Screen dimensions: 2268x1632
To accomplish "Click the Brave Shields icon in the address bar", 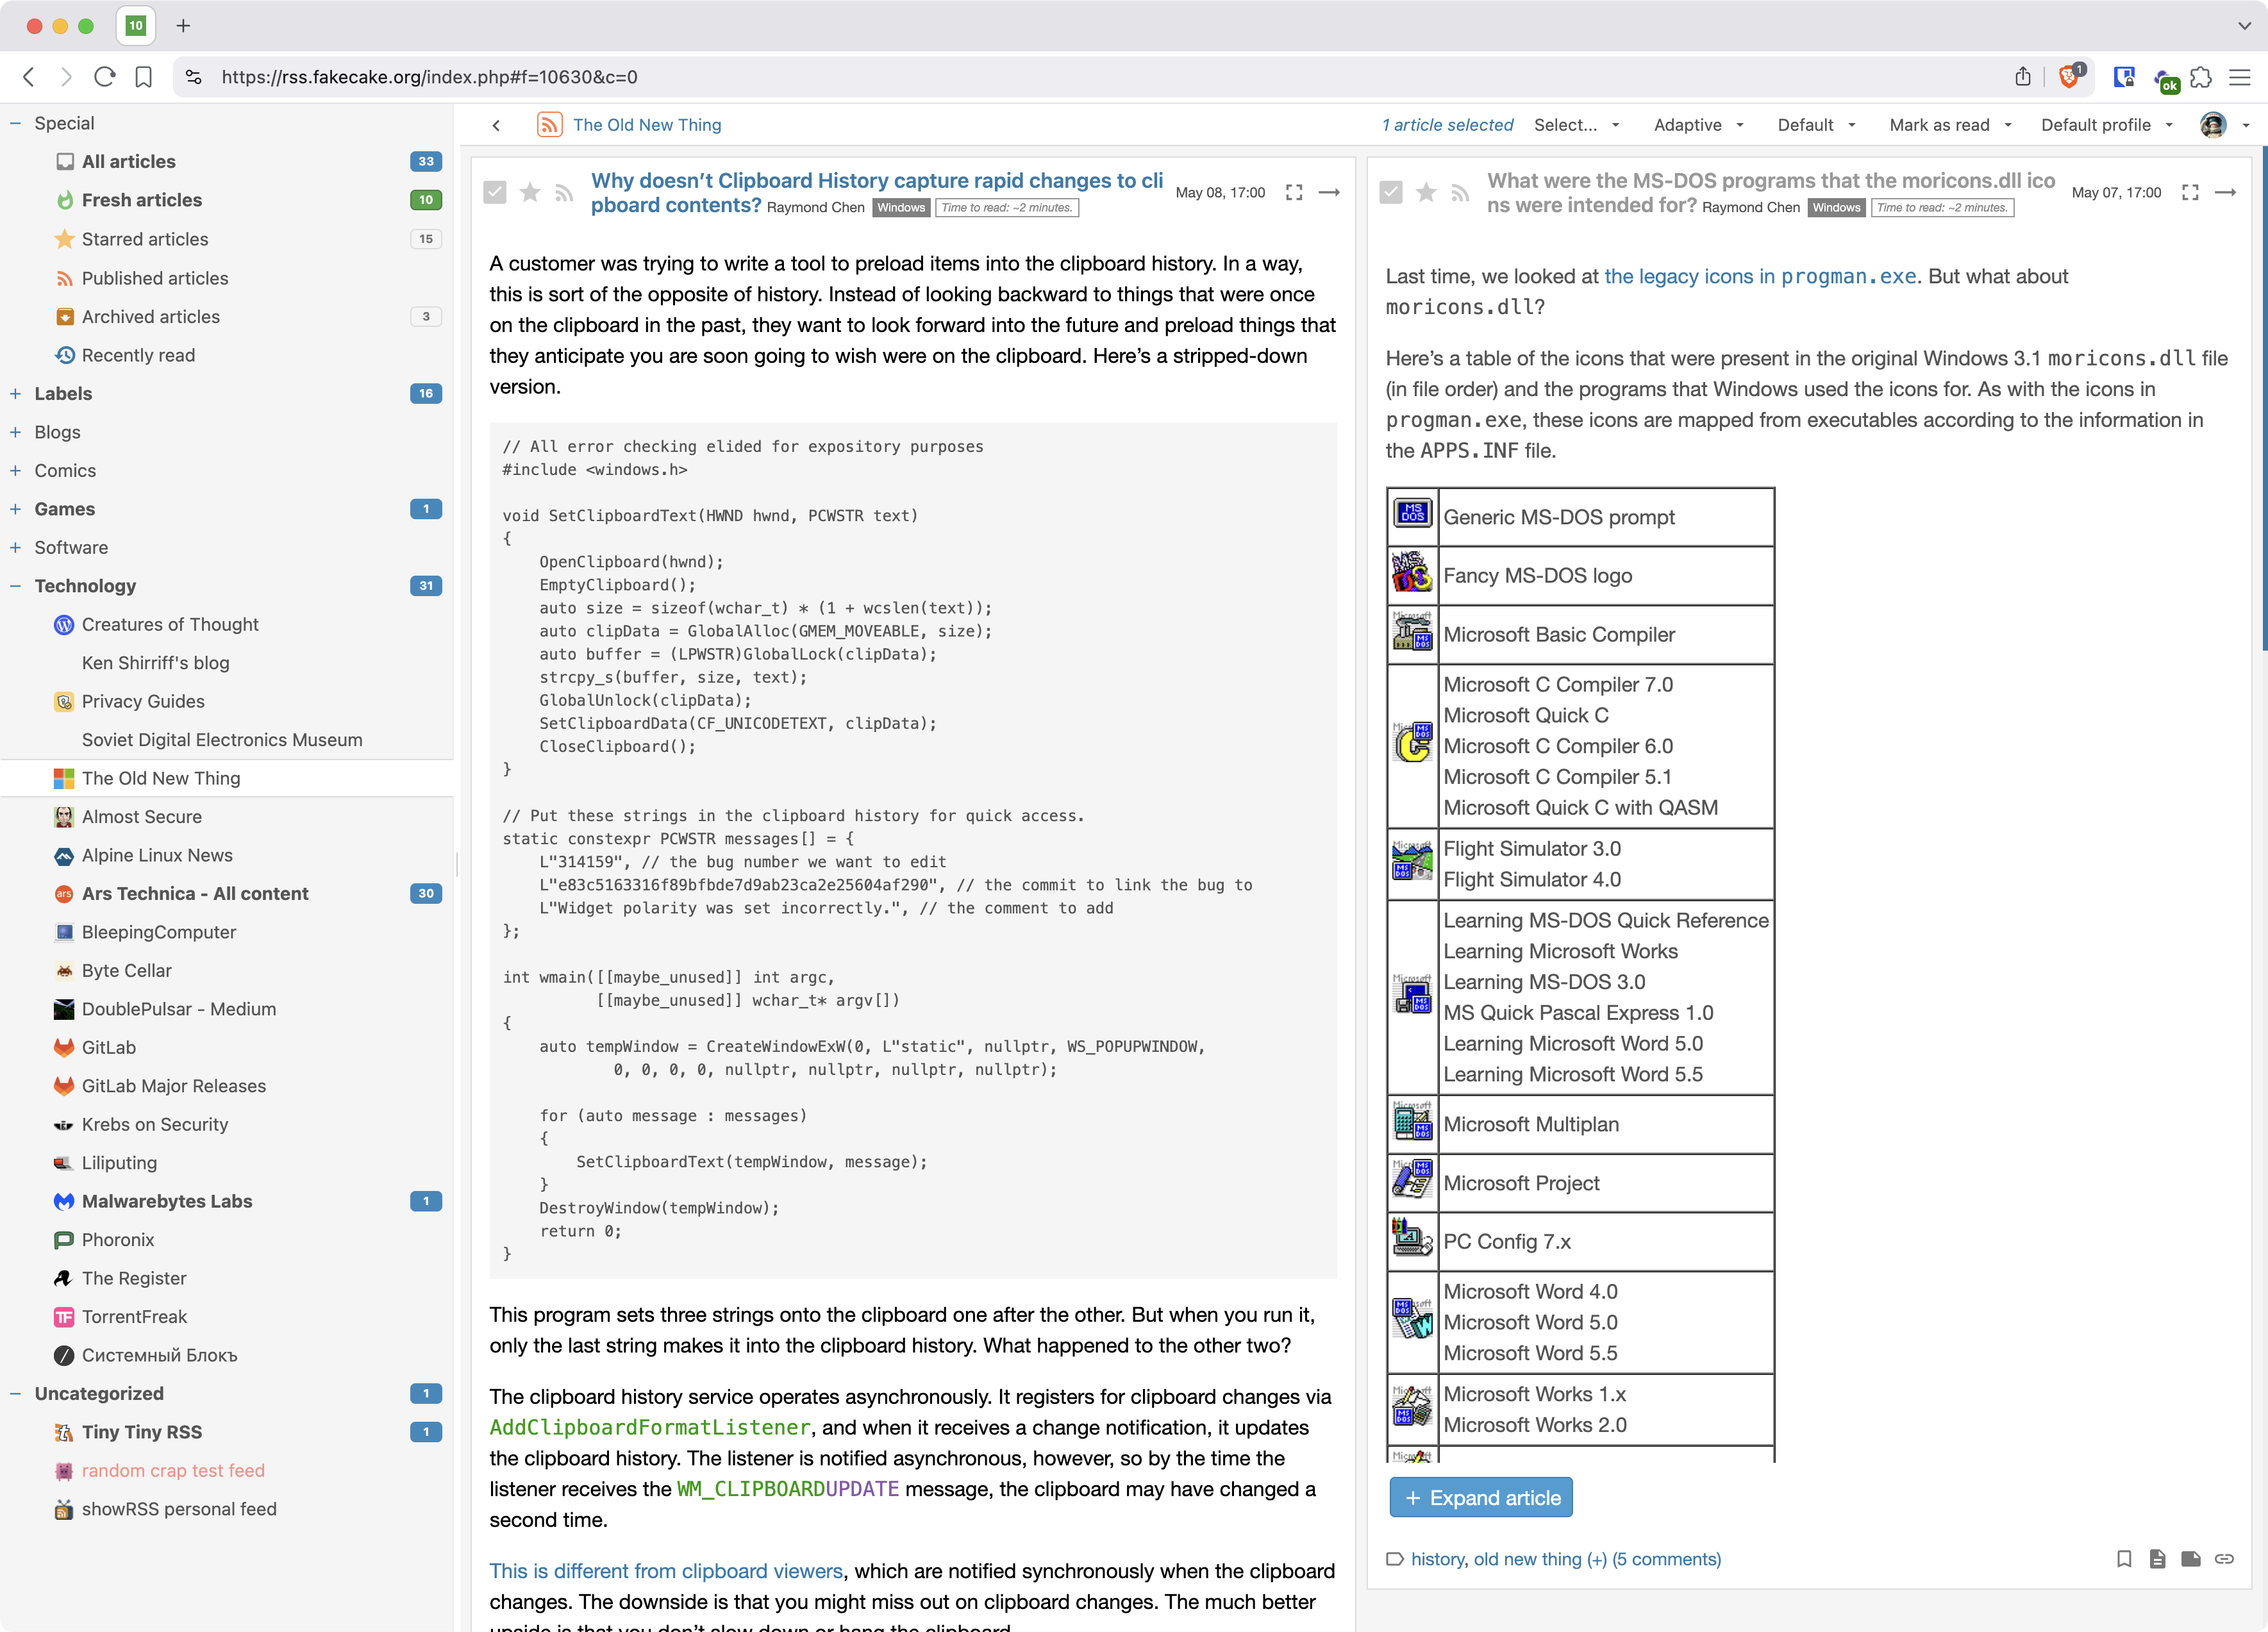I will tap(2069, 77).
